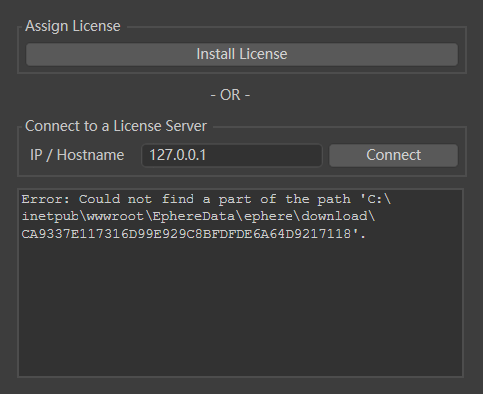Click the Connect button

click(x=393, y=155)
